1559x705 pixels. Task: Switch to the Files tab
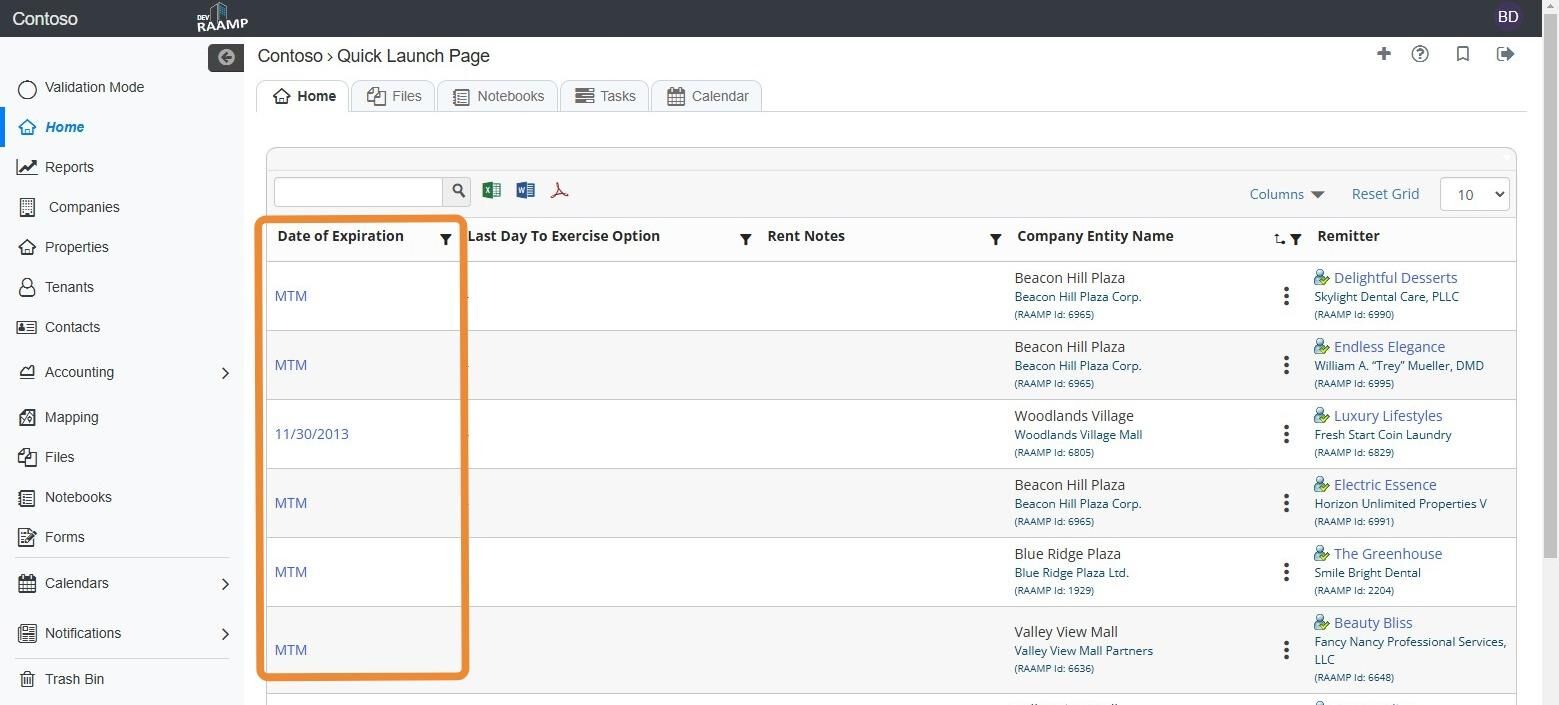[393, 96]
